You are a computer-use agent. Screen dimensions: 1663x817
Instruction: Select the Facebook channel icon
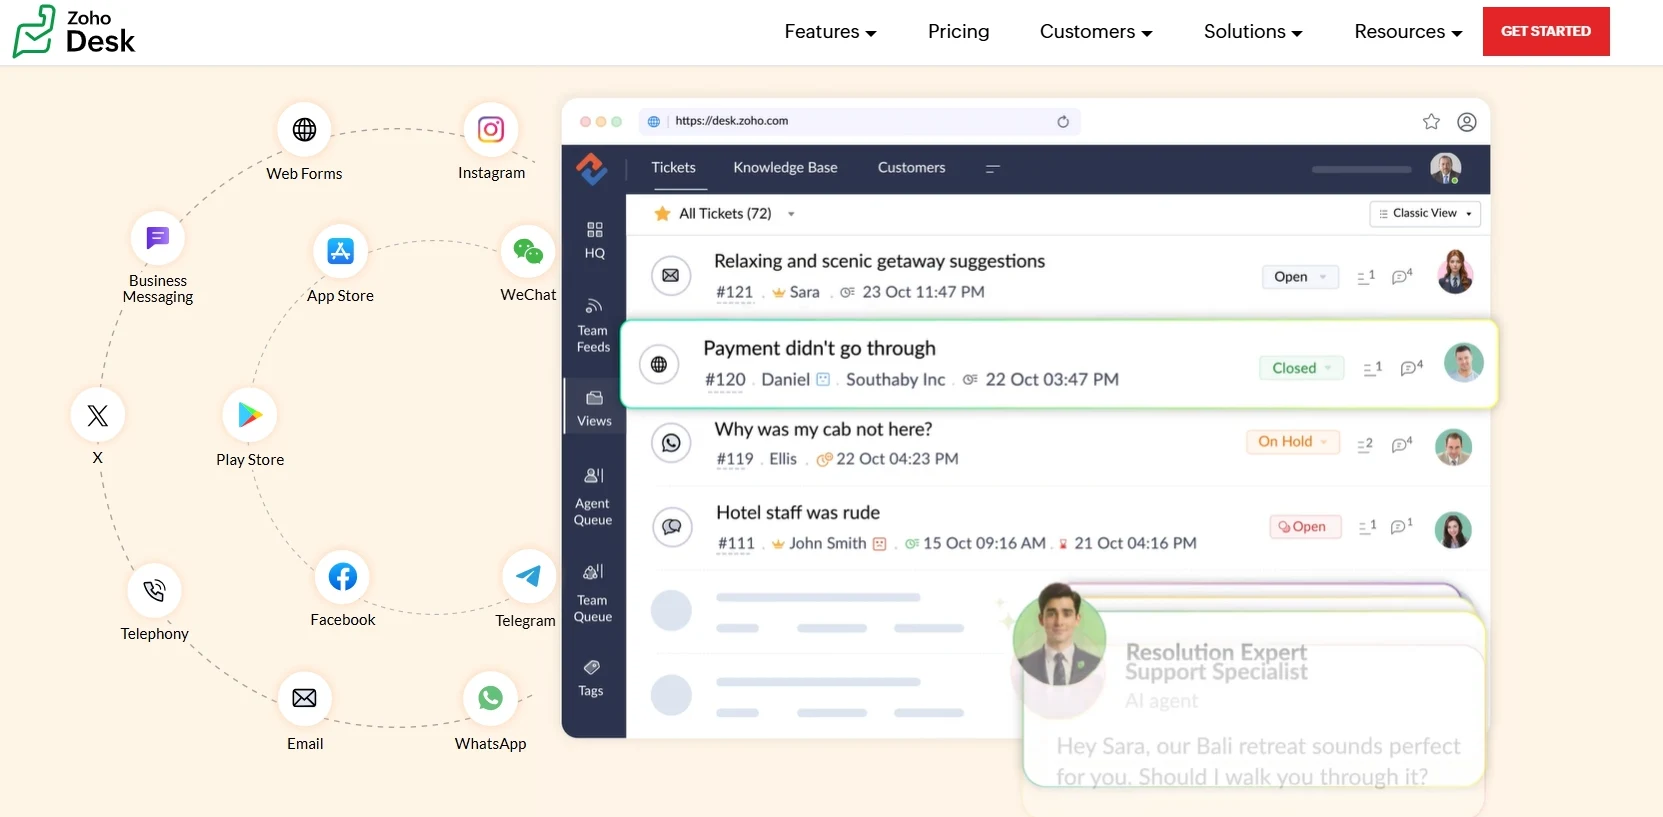[x=342, y=577]
